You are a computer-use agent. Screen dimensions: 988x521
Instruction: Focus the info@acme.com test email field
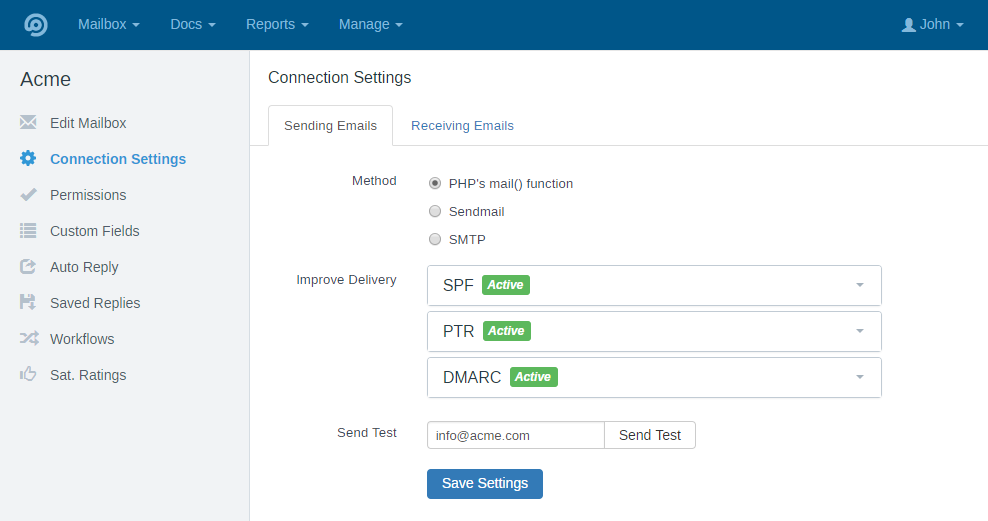pos(515,435)
